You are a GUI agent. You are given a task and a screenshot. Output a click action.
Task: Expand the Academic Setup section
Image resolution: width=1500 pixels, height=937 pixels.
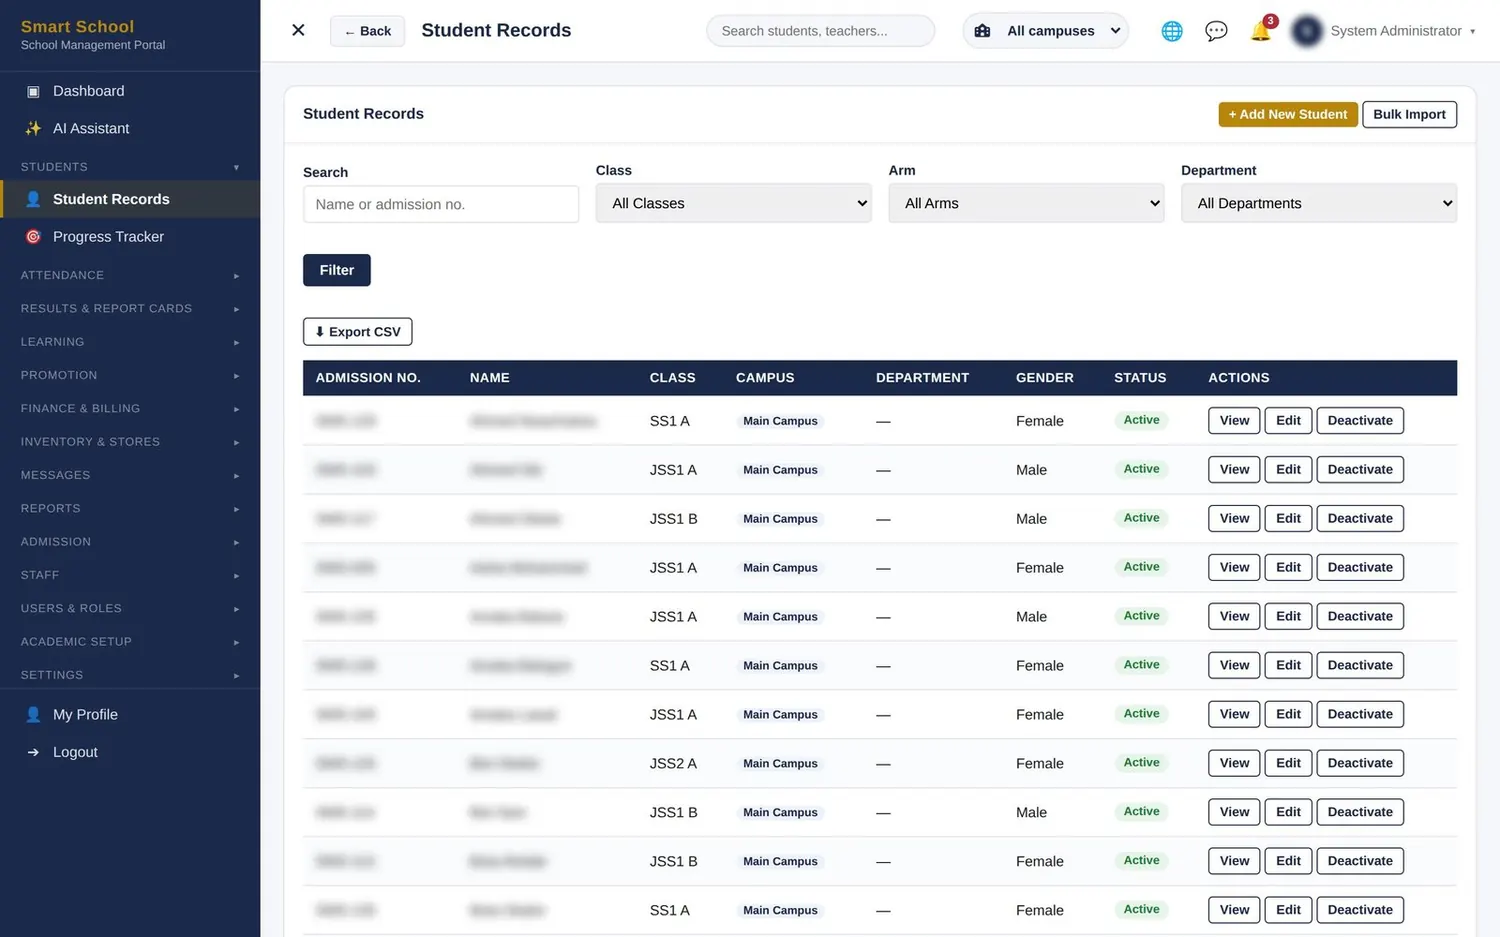point(130,641)
